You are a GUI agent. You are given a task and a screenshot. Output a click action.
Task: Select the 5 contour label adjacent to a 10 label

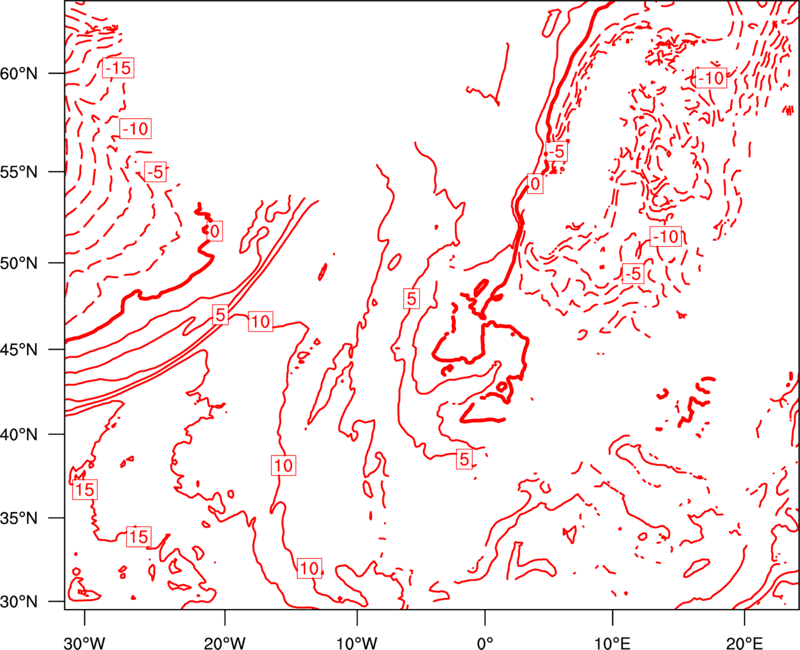coord(220,315)
